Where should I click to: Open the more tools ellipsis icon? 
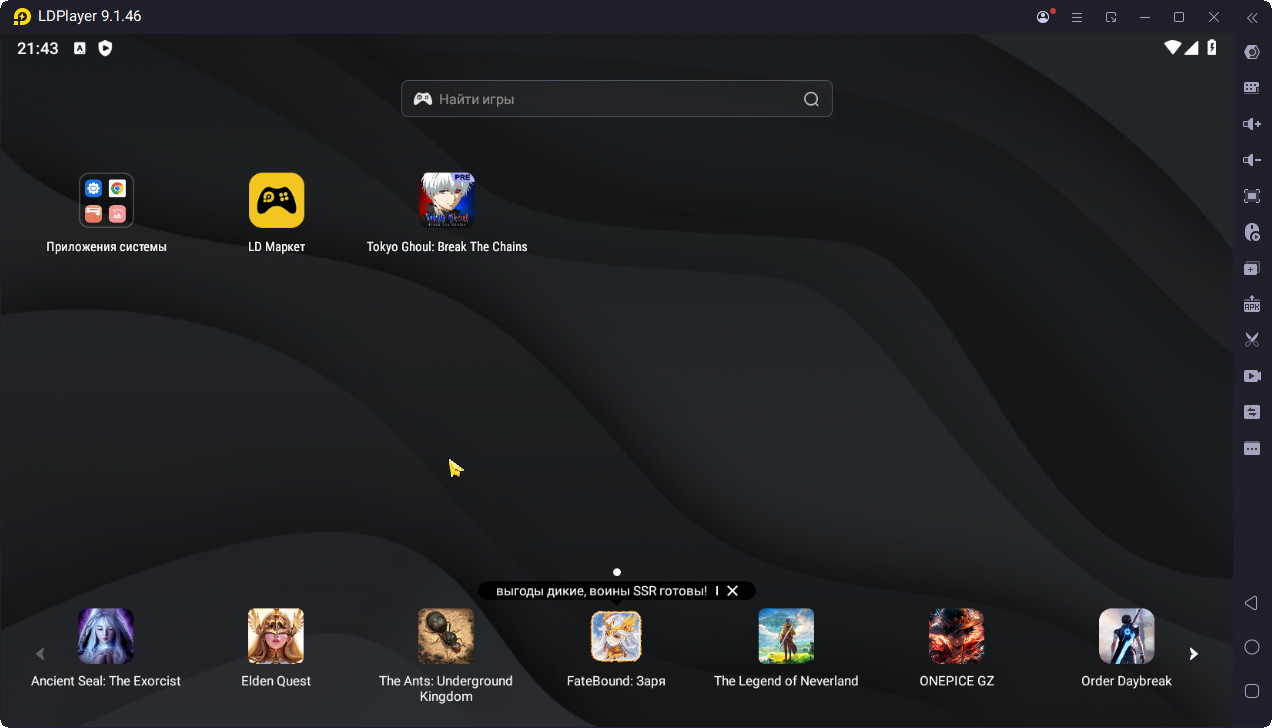click(1252, 448)
